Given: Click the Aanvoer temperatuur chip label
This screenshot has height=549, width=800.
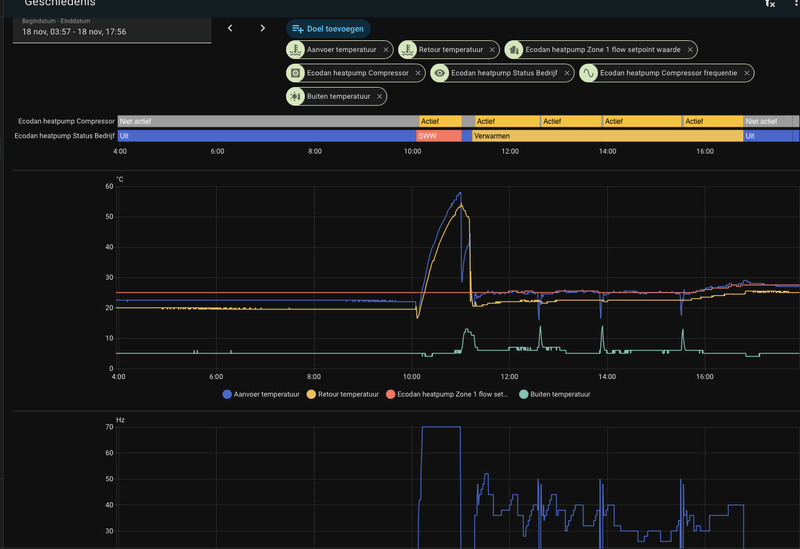Looking at the screenshot, I should click(341, 49).
